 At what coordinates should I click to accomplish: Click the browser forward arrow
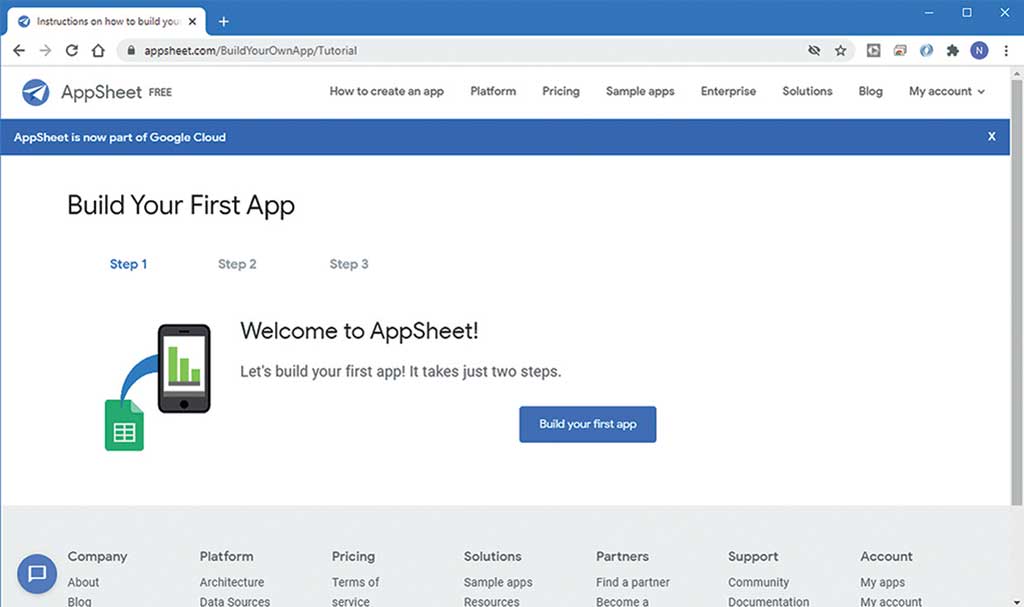coord(45,50)
